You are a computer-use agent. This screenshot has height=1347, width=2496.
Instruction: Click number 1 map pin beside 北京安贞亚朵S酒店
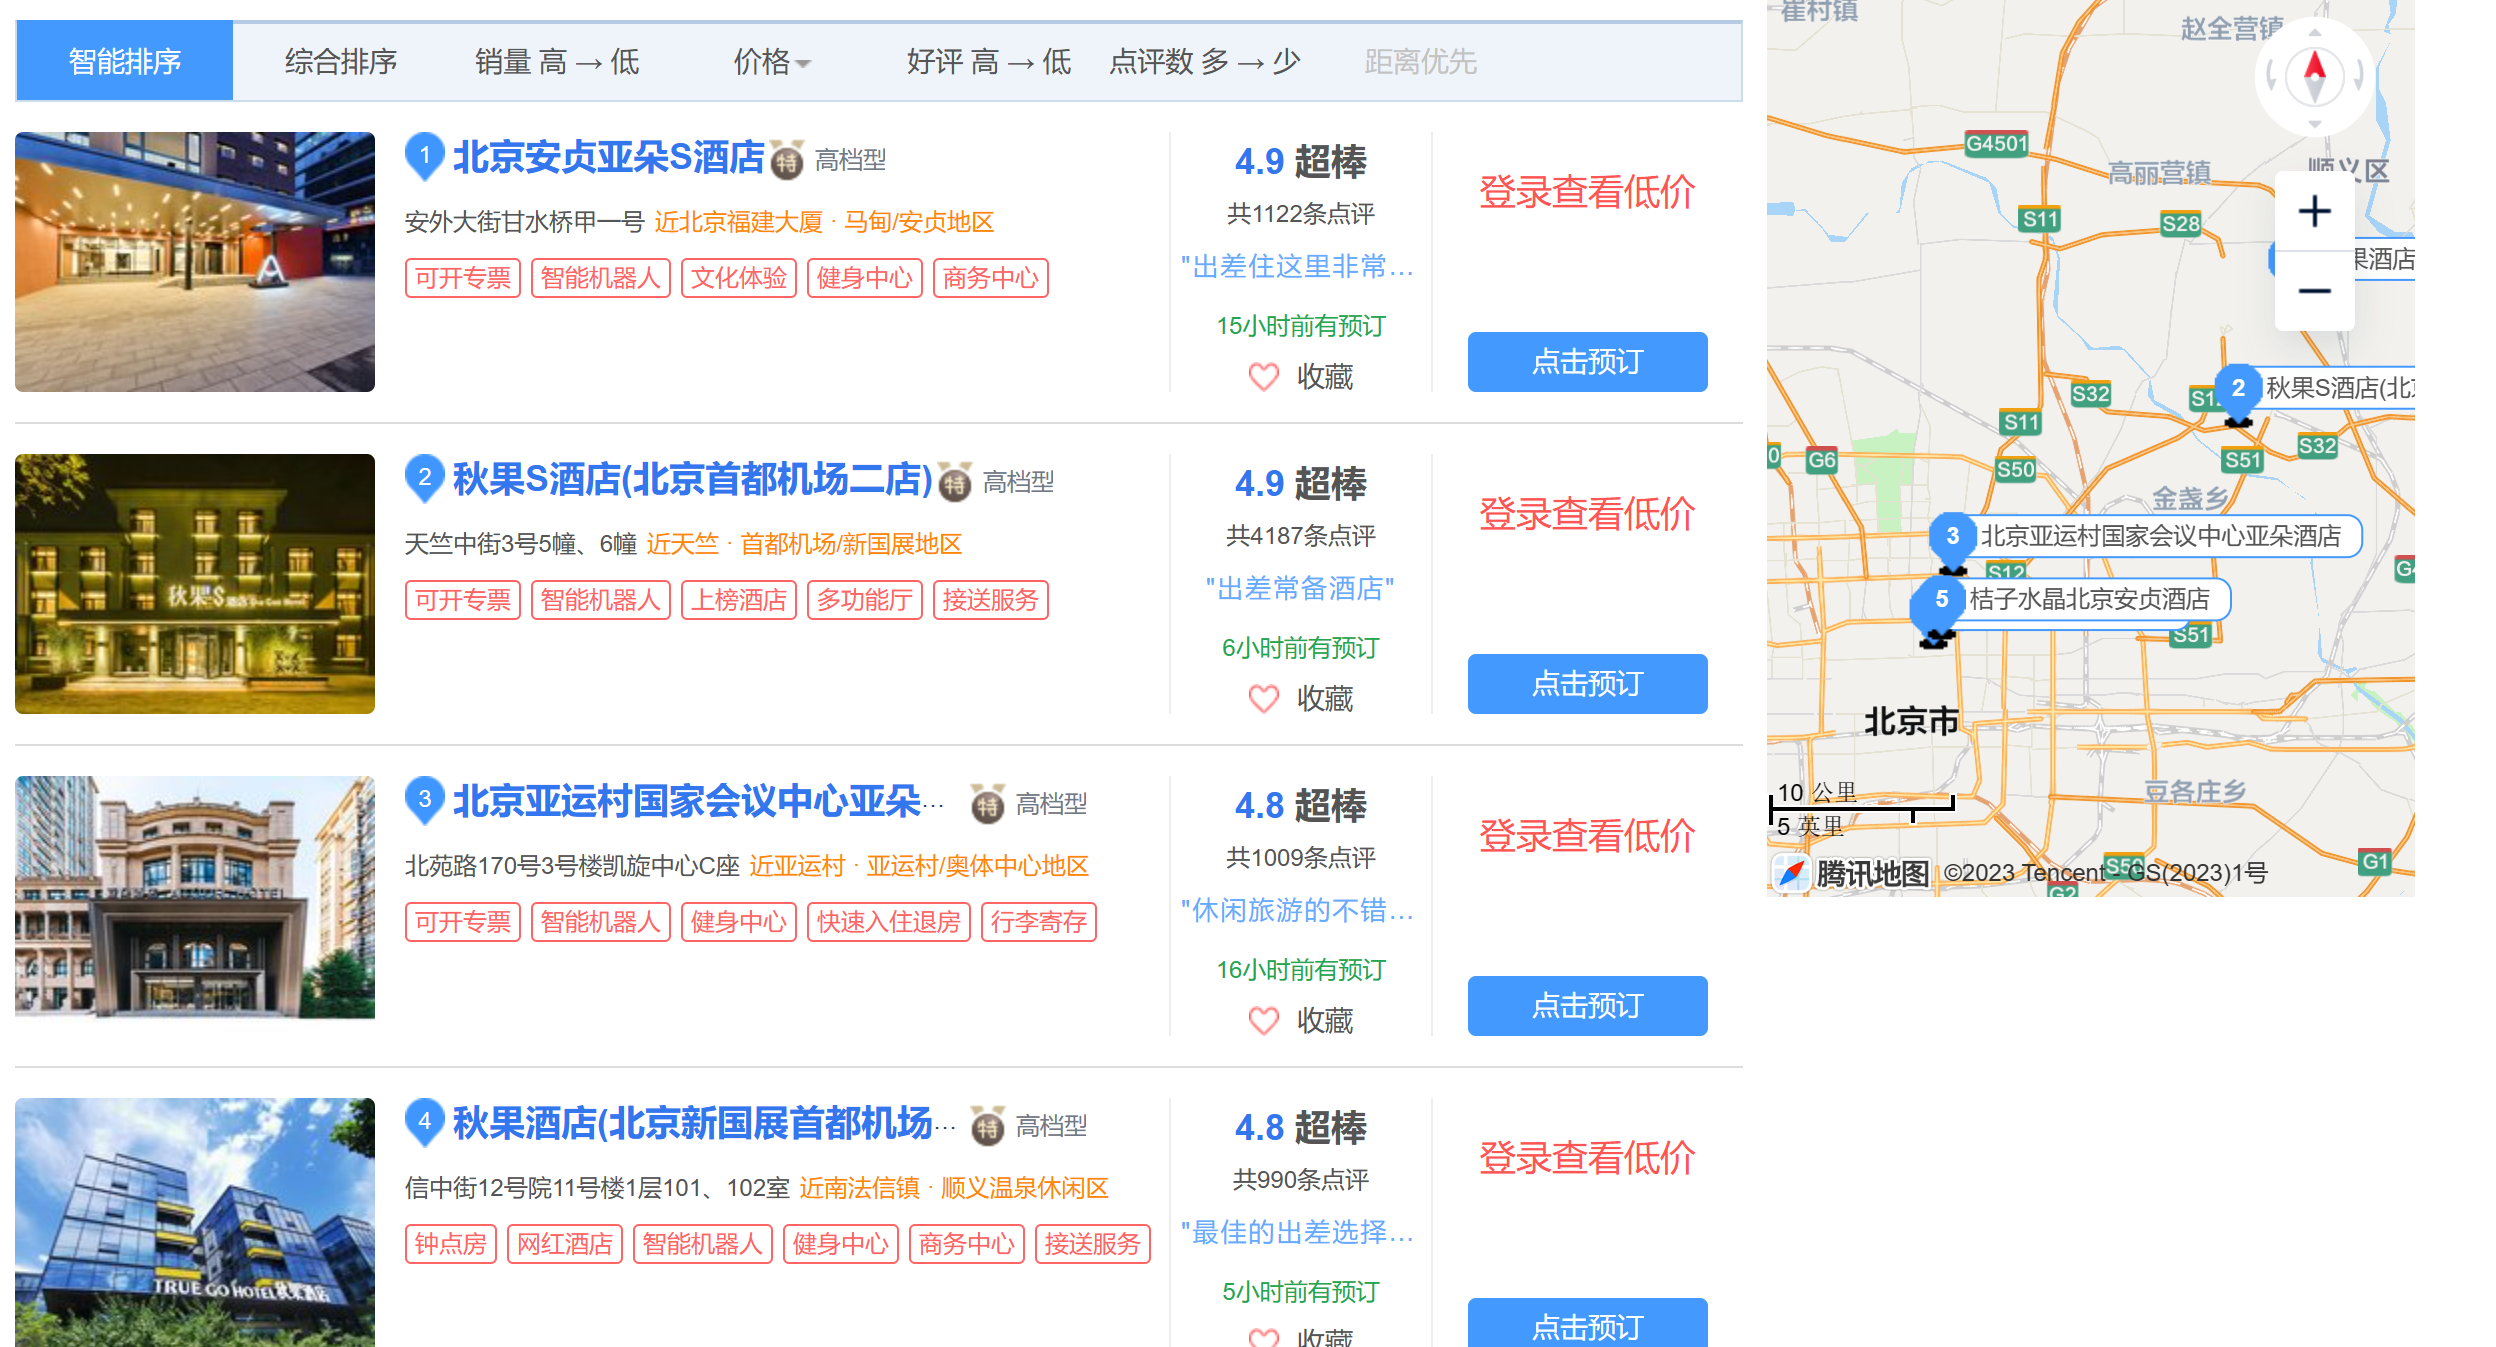(x=425, y=157)
